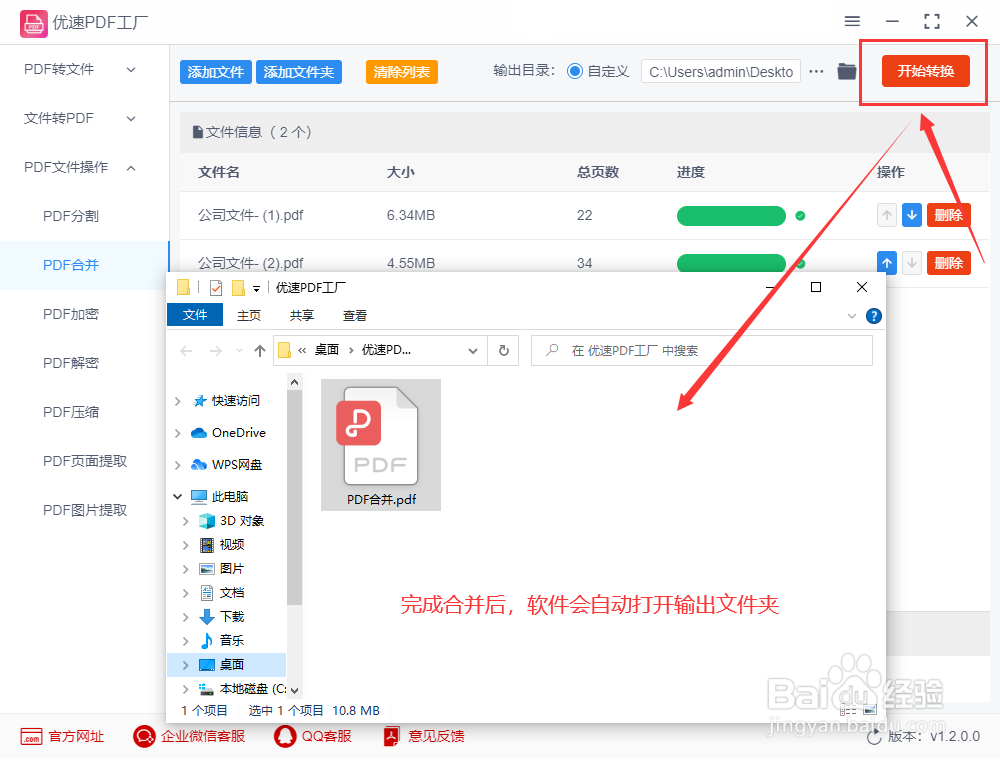1000x760 pixels.
Task: Collapse 此电脑 in the navigation tree
Action: (177, 497)
